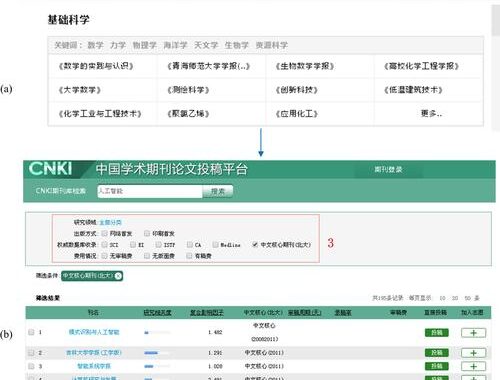Click the vertical scrollbar thumb in the top panel

click(x=496, y=20)
